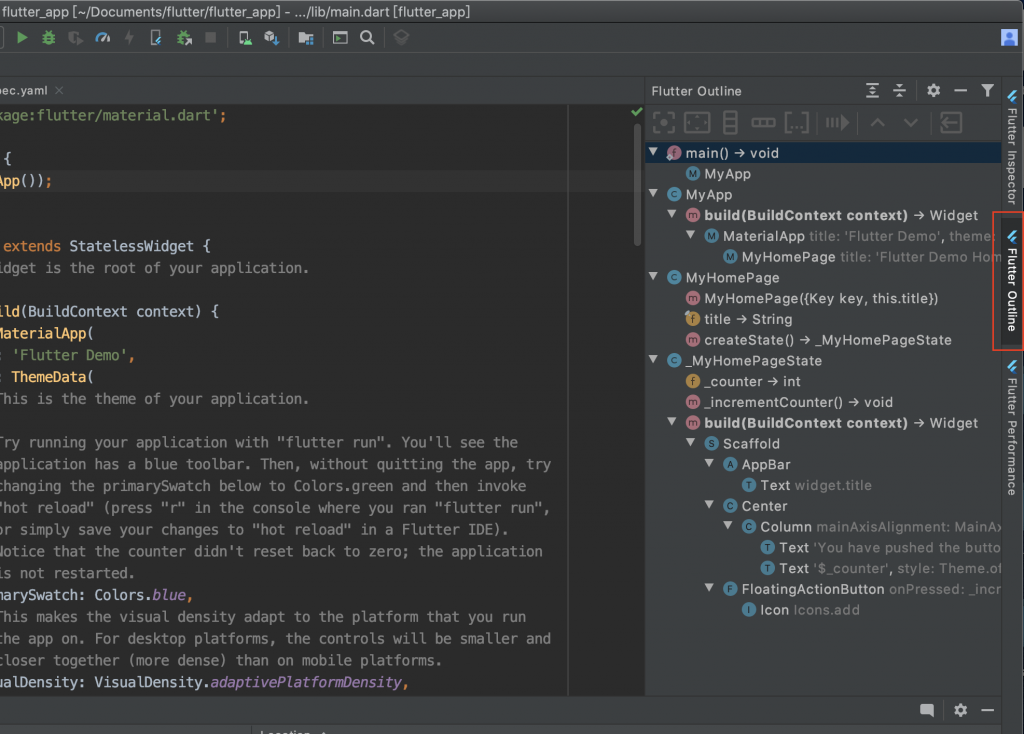Click Collapse All in Flutter Outline header

coord(899,91)
